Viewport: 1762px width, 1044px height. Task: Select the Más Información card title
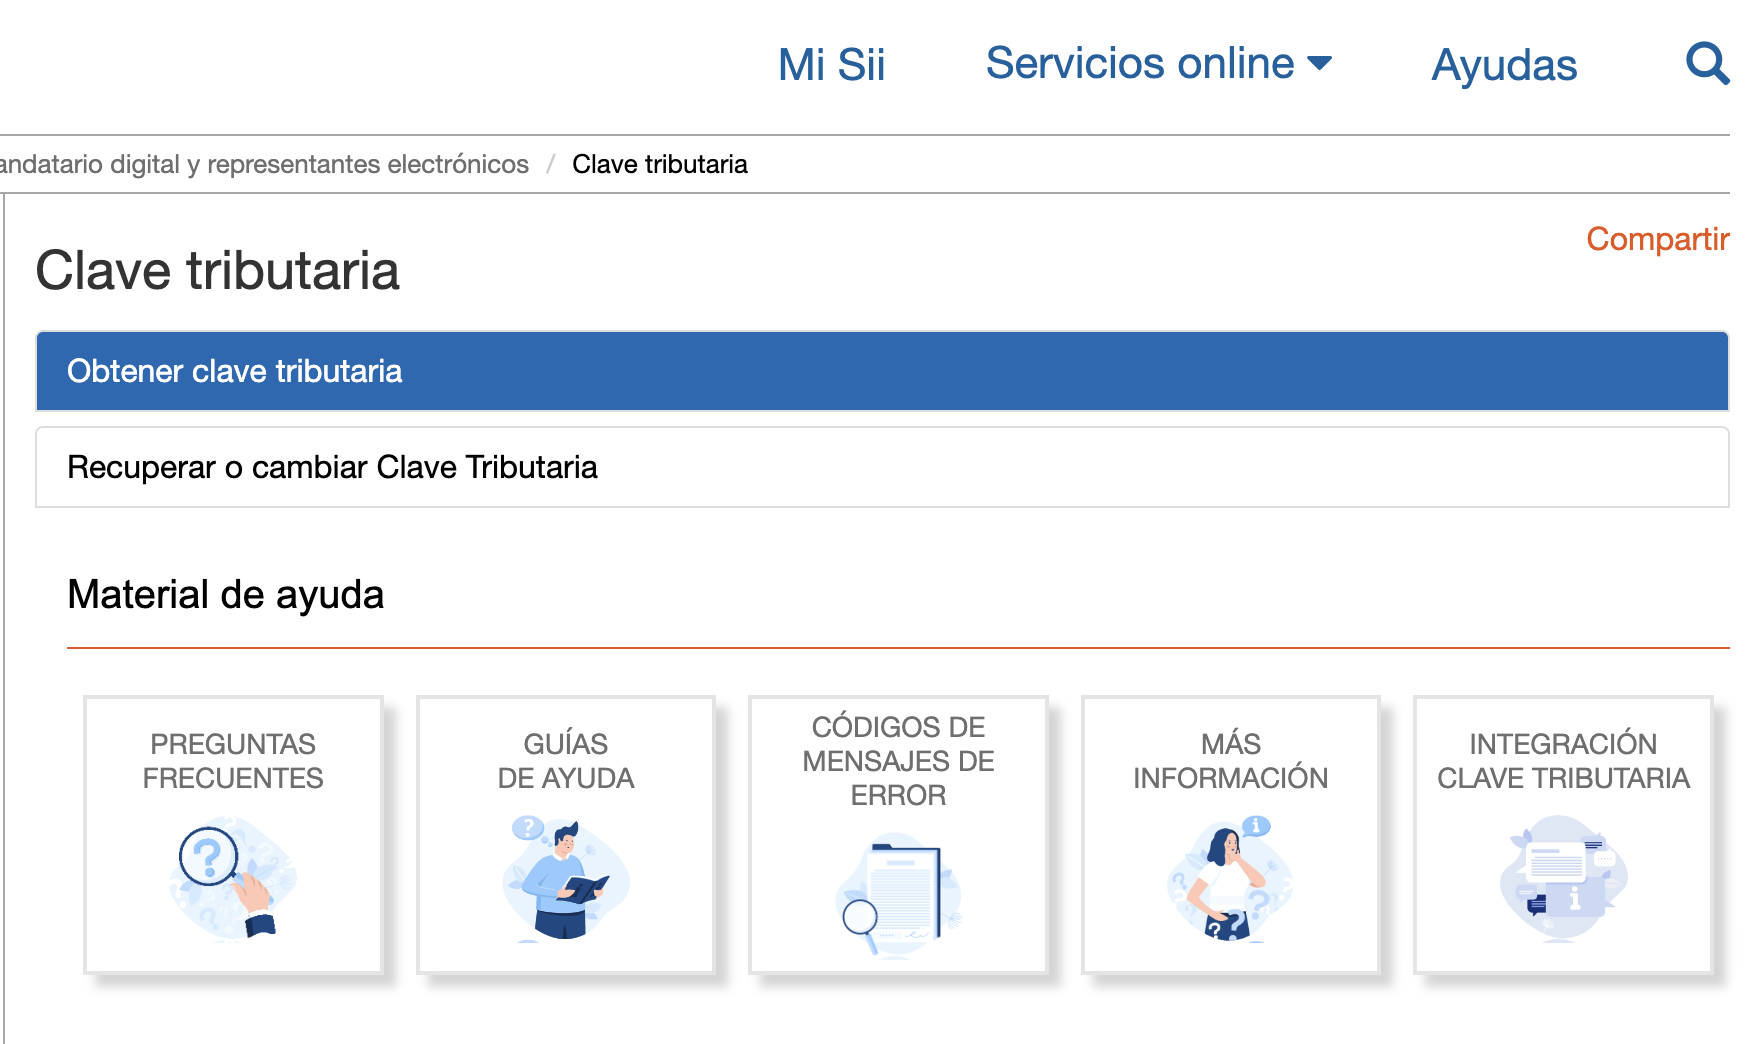[x=1230, y=761]
